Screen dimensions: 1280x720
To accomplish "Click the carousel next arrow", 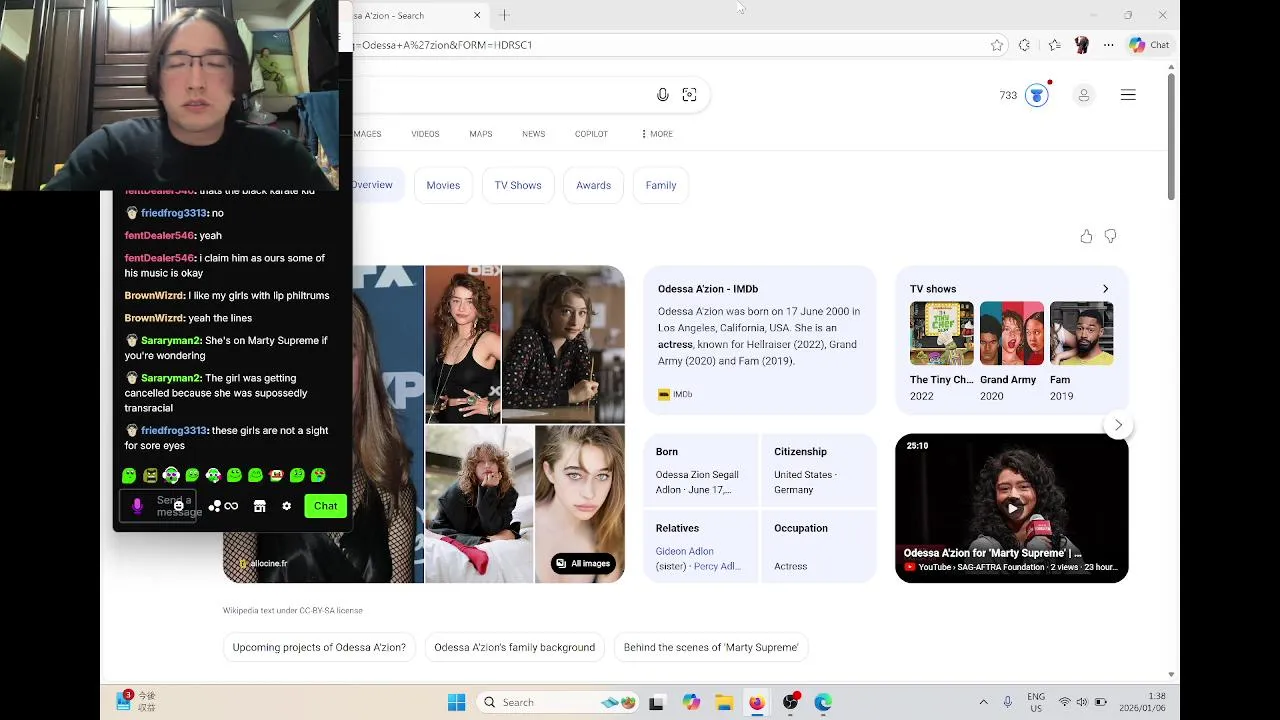I will [x=1118, y=425].
